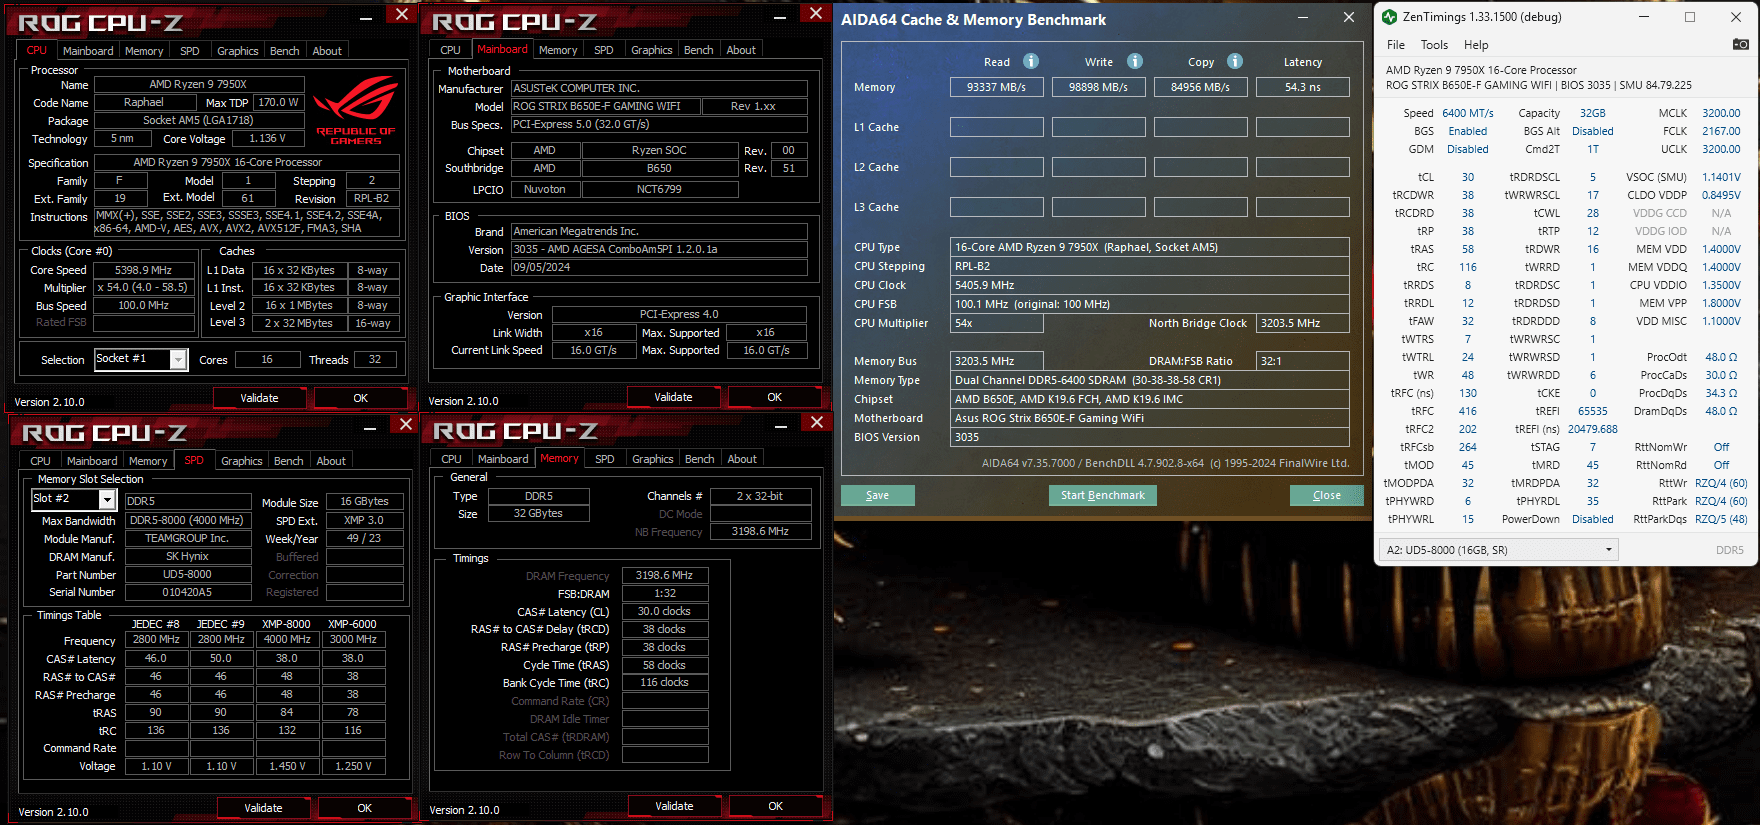
Task: Select About tab in SPD CPU-Z window
Action: [x=331, y=461]
